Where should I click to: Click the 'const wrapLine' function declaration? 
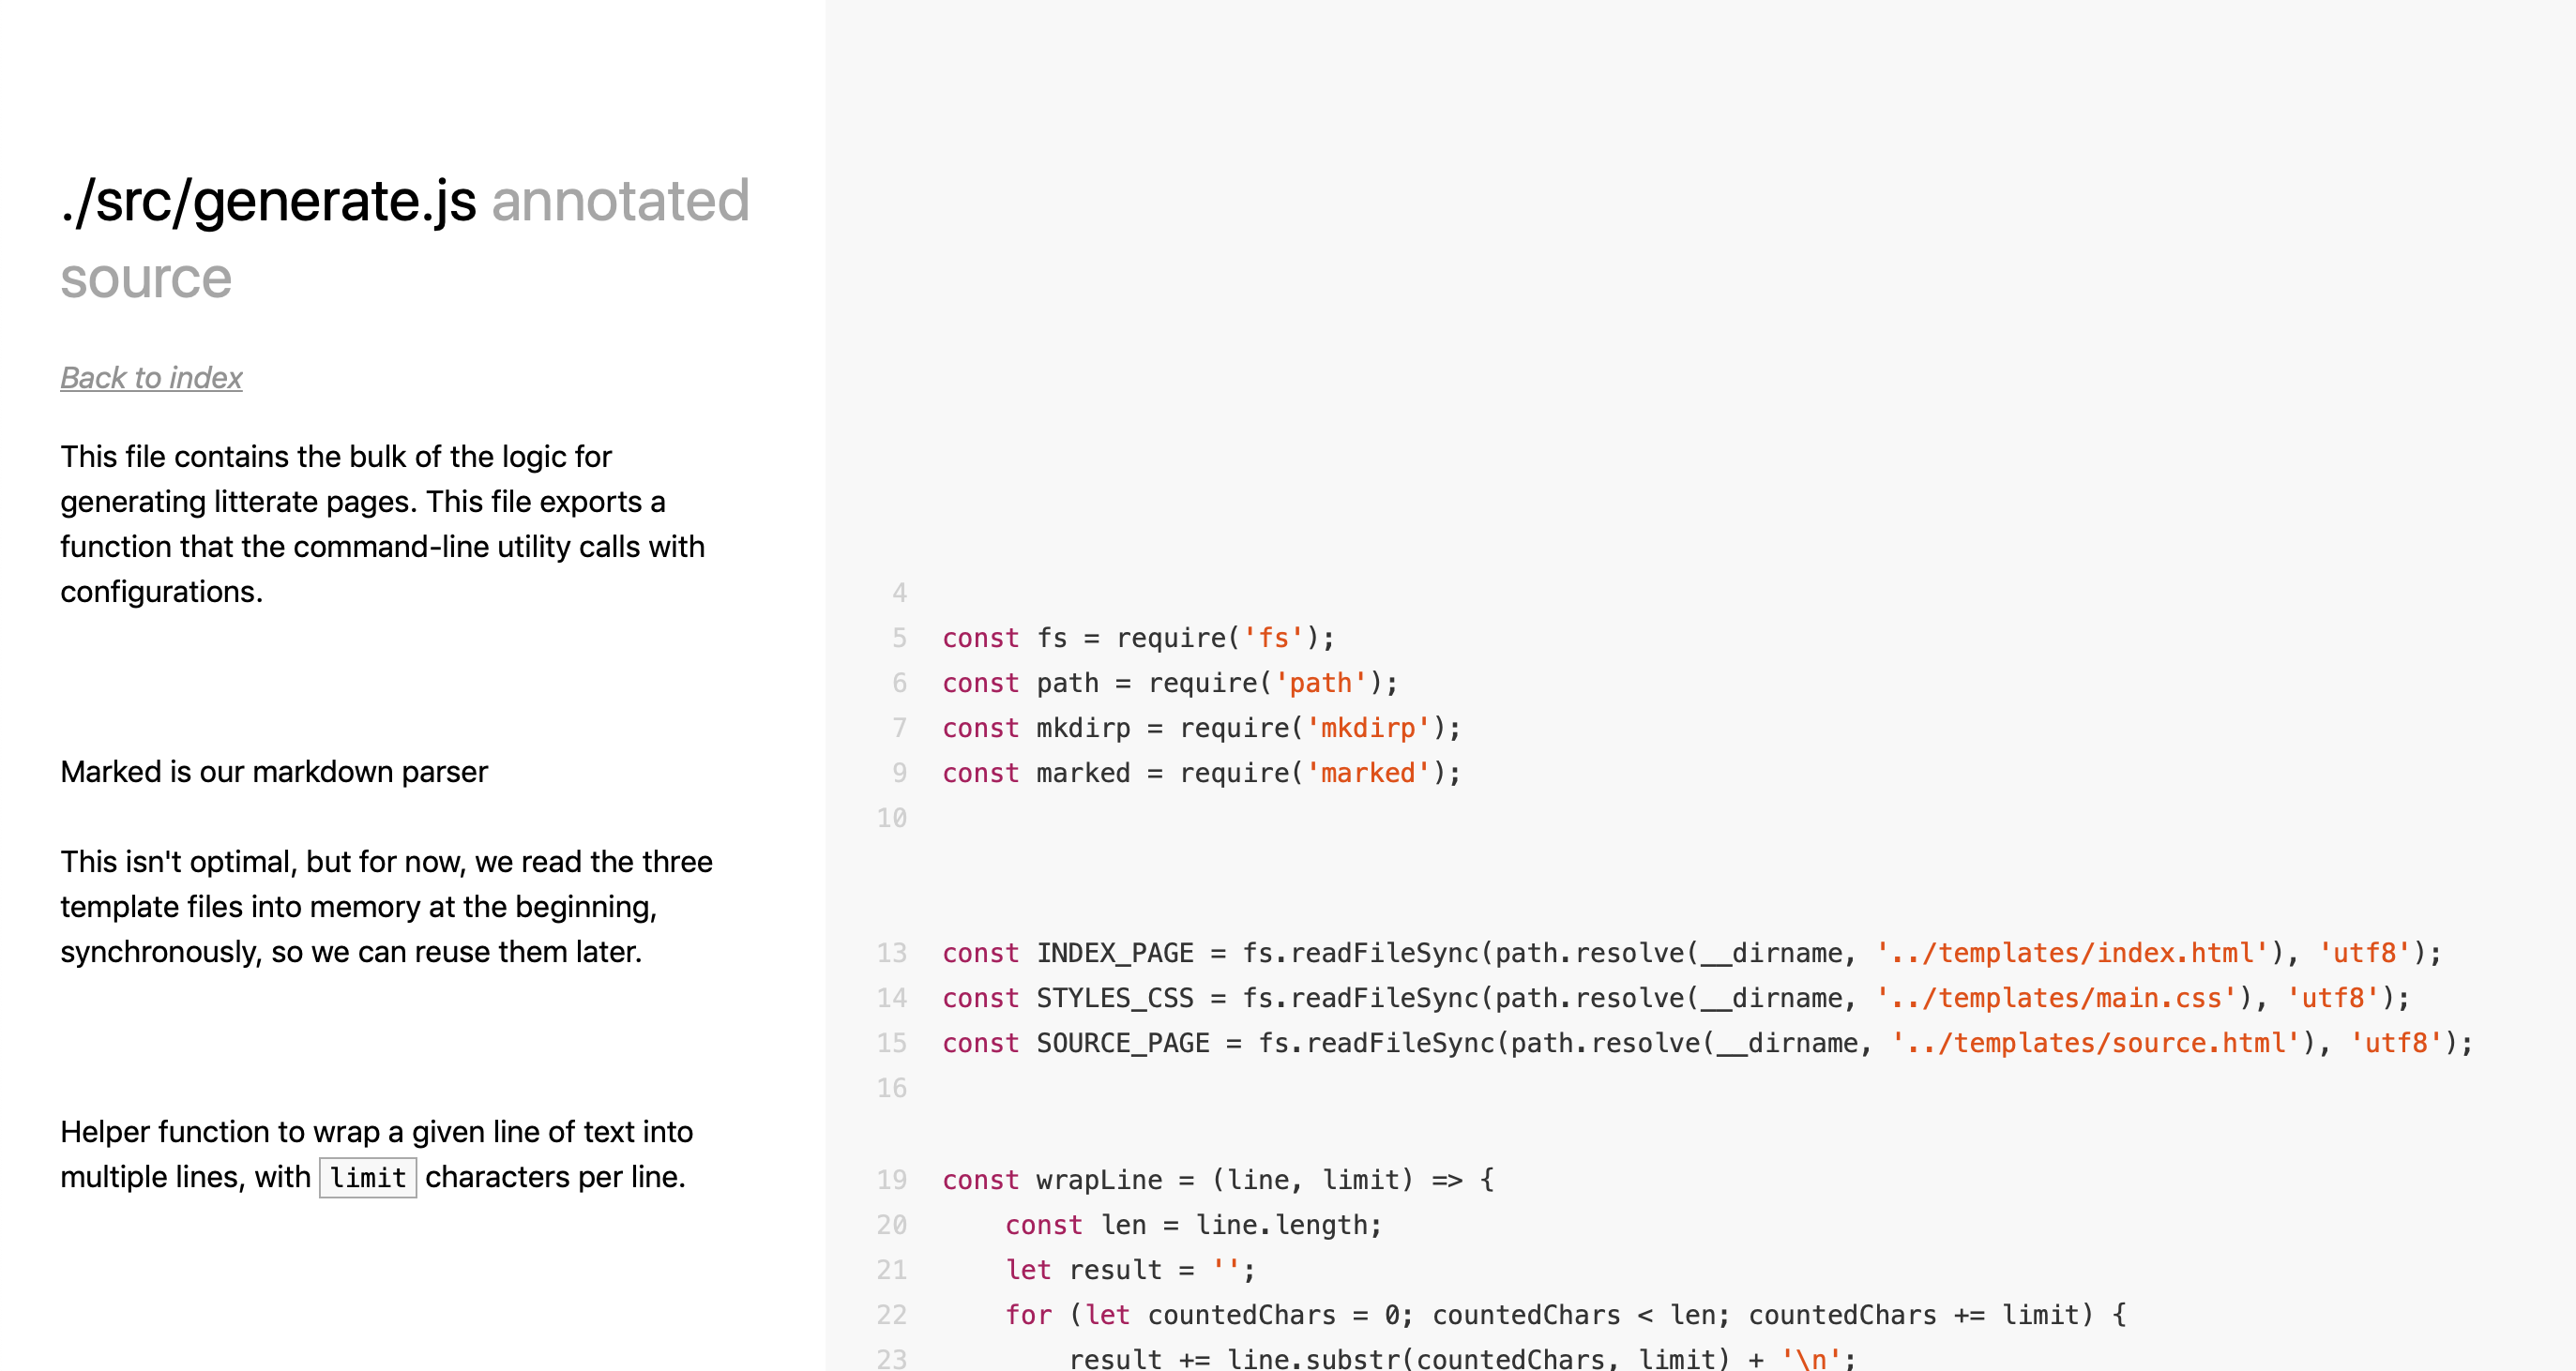(x=1218, y=1180)
